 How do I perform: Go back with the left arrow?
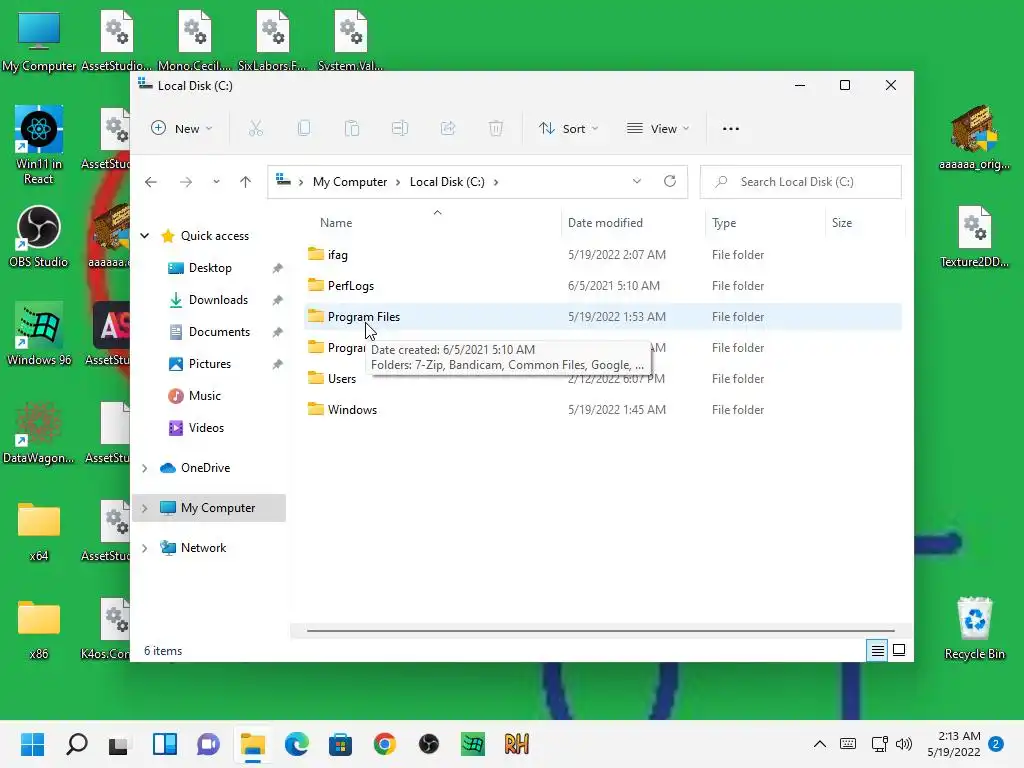coord(151,182)
